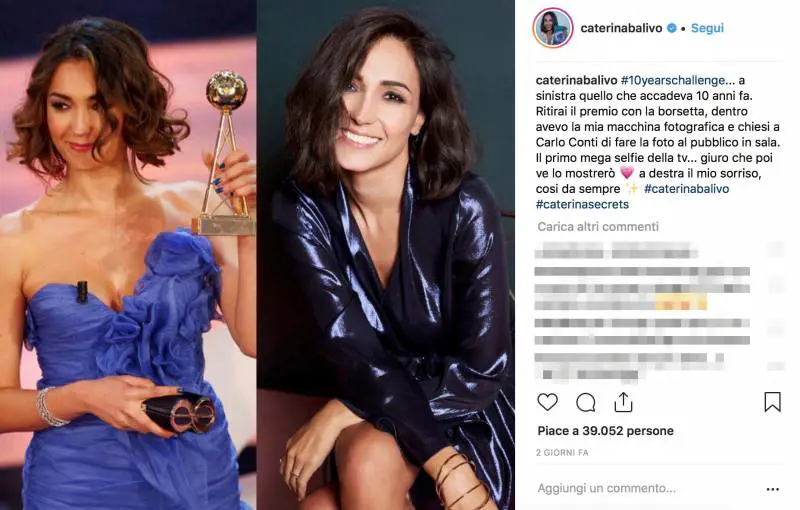Open the #caterinabalivo hashtag link

(686, 189)
